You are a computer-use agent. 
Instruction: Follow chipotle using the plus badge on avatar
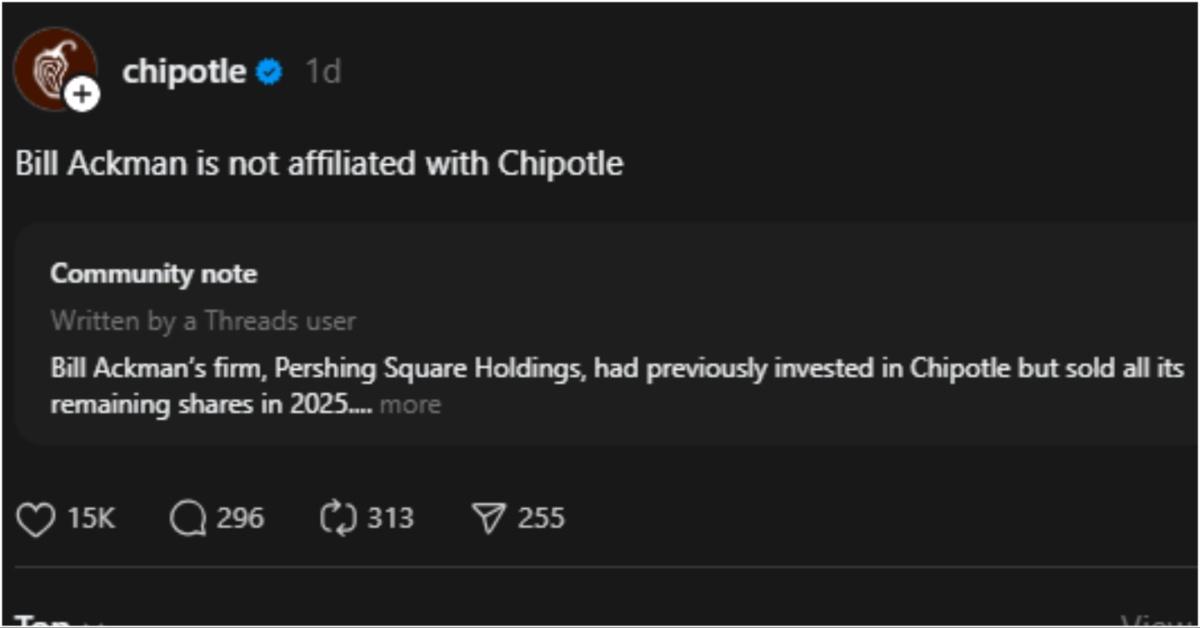tap(79, 94)
